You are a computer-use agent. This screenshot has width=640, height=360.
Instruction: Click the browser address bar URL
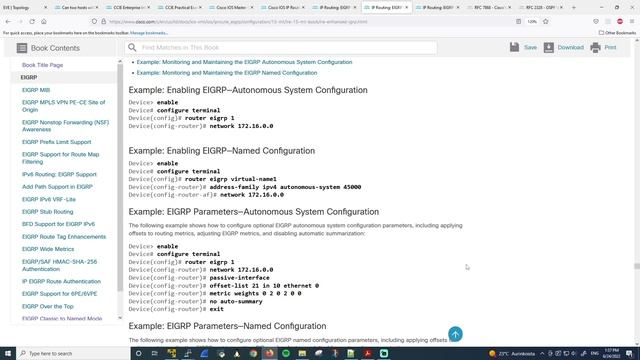[x=238, y=22]
